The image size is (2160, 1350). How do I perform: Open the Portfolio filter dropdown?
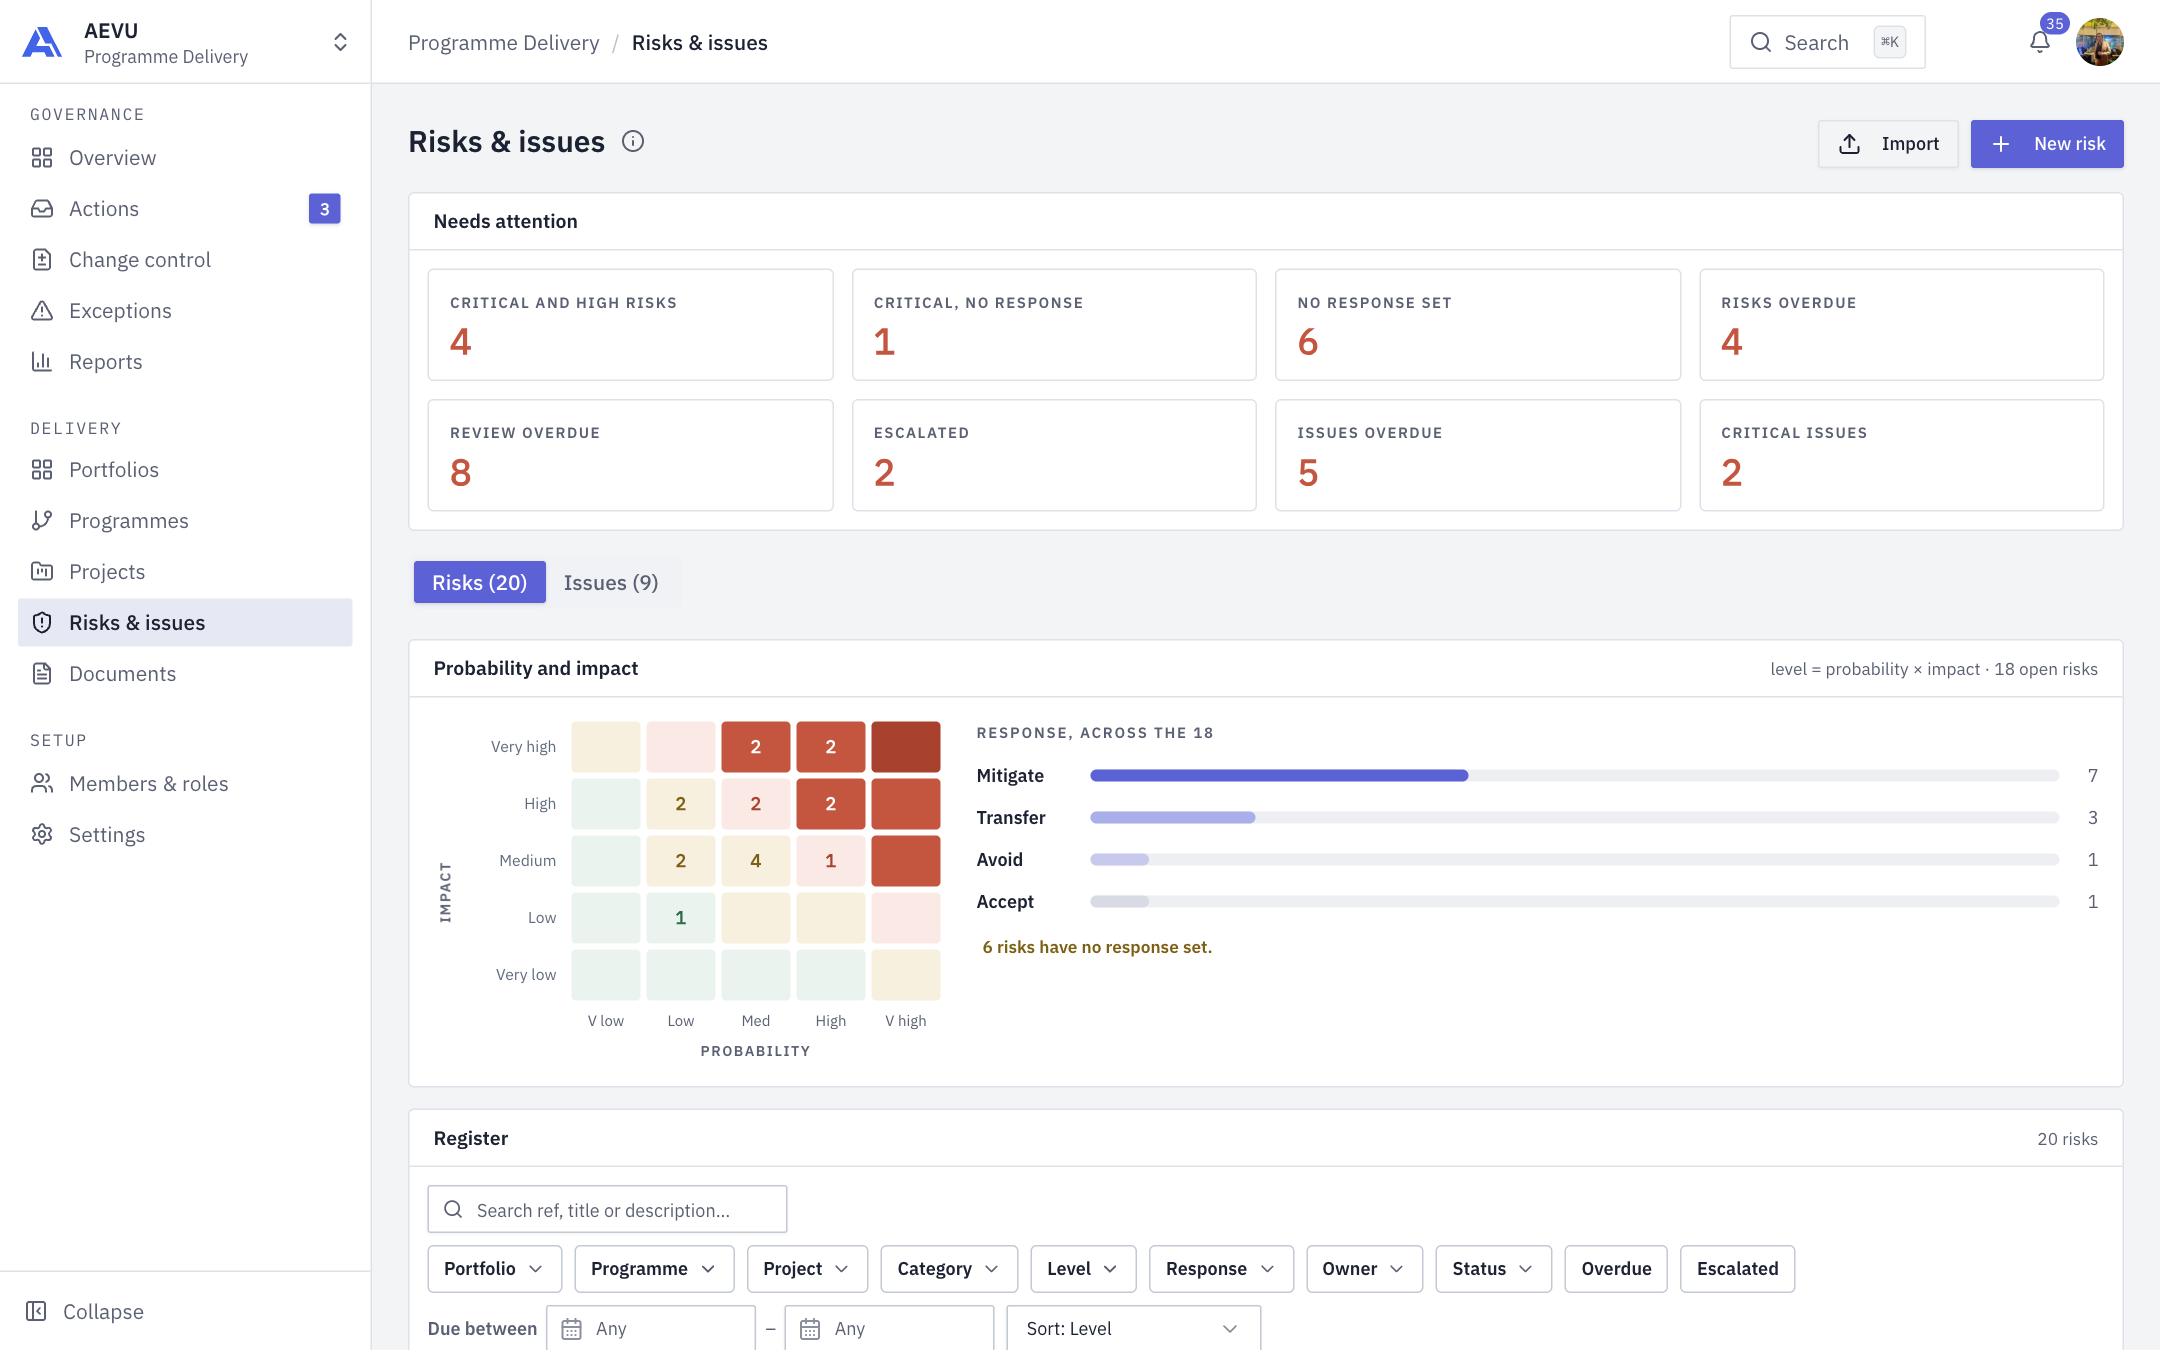(x=494, y=1269)
